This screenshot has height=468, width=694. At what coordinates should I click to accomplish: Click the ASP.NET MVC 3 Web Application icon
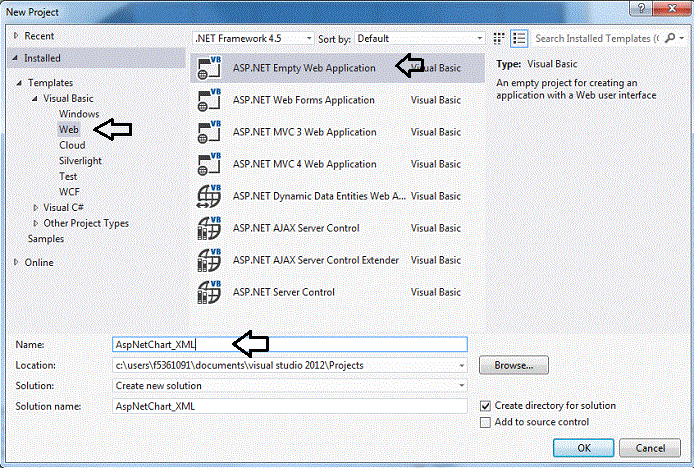[209, 132]
